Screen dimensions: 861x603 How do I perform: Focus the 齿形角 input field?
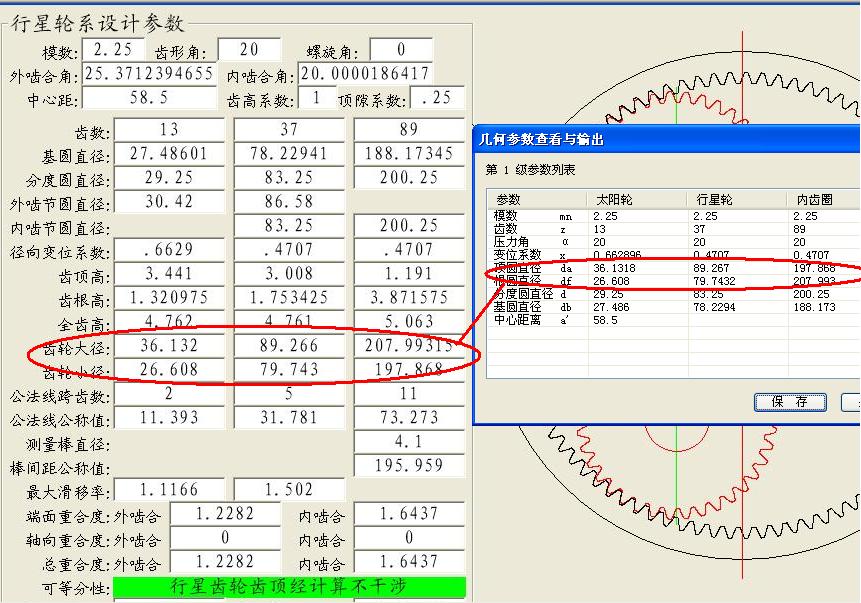click(x=249, y=50)
